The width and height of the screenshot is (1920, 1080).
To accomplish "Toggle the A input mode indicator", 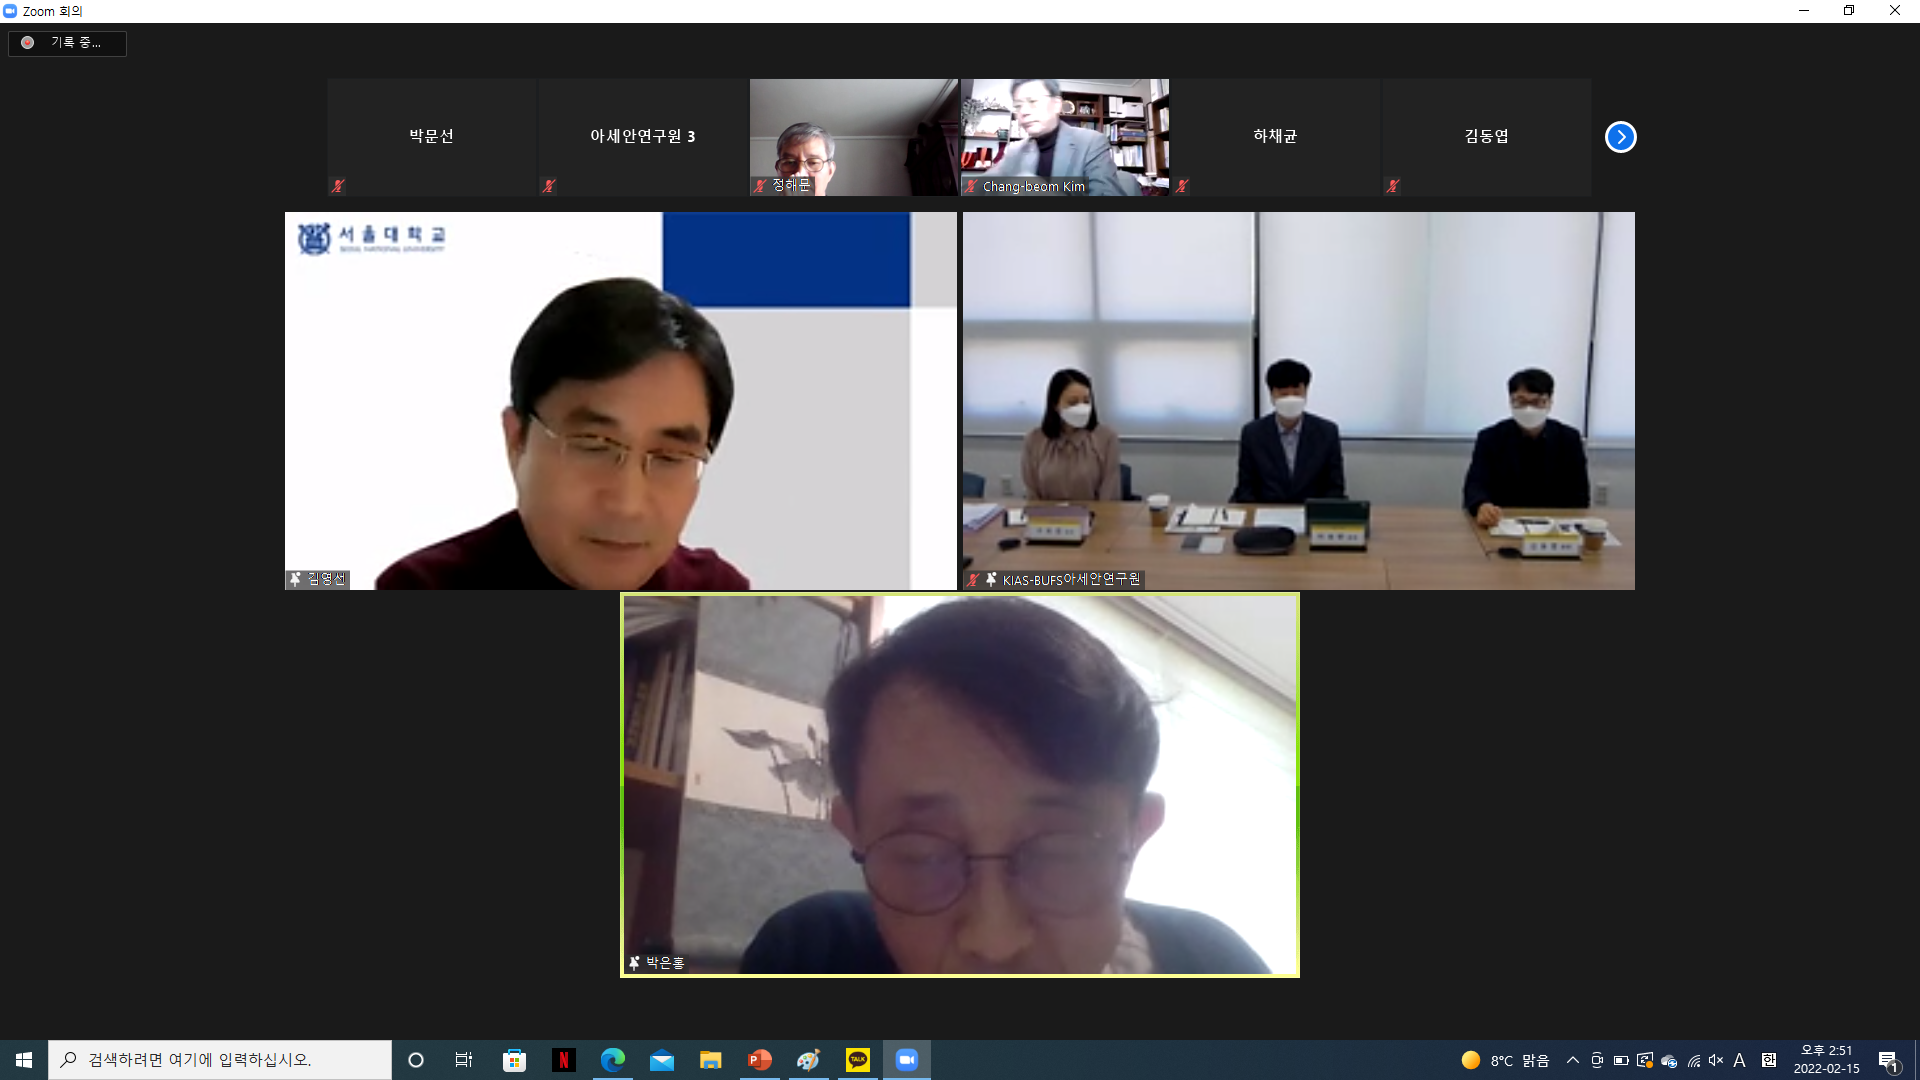I will coord(1740,1060).
